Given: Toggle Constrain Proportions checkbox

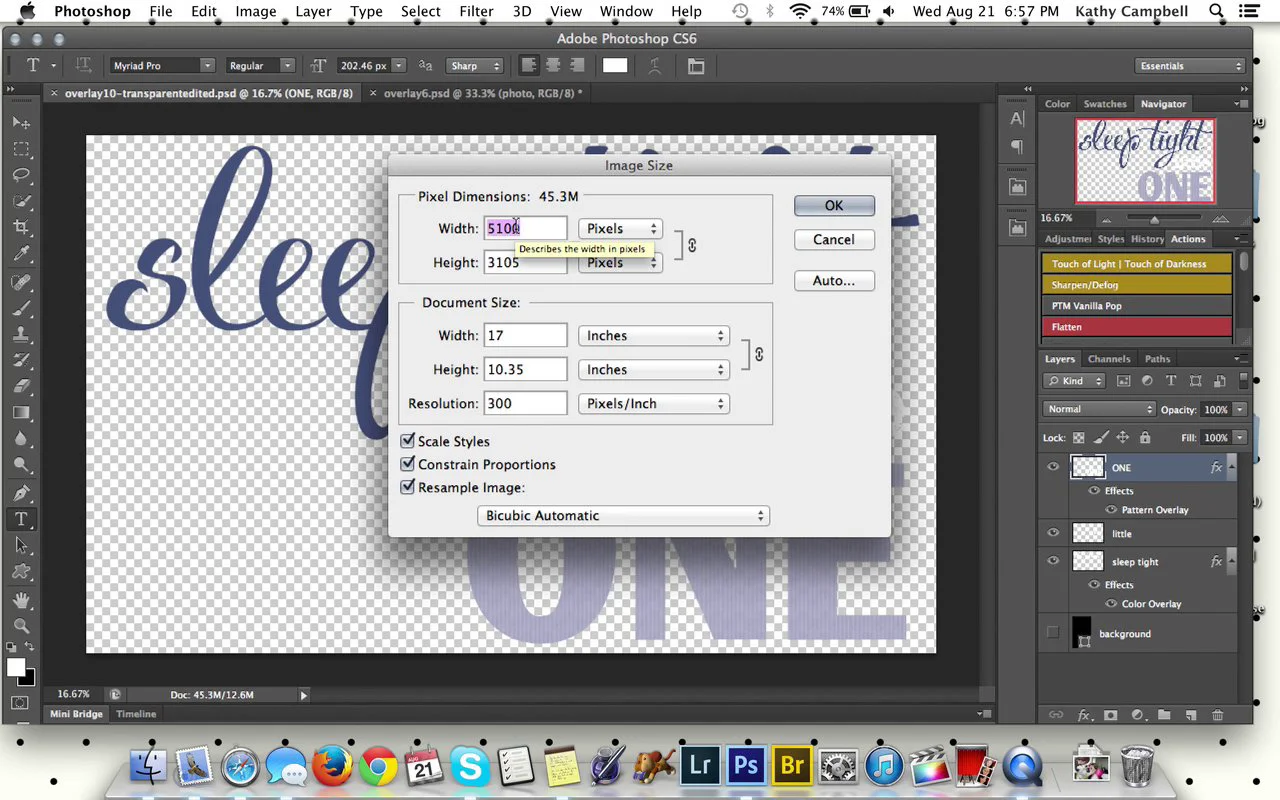Looking at the screenshot, I should [408, 464].
